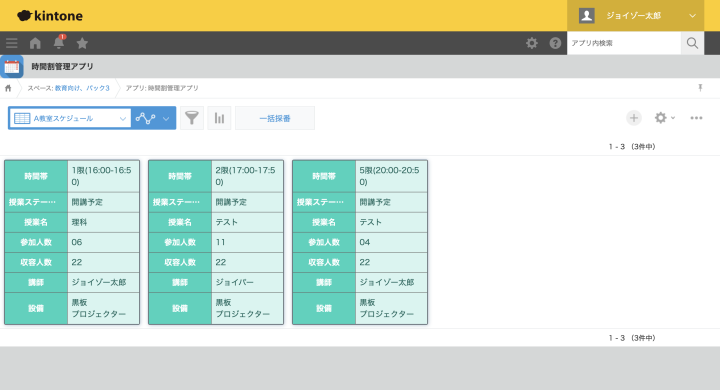The image size is (720, 390).
Task: Click the 2限(17:00-17:50) time cell
Action: click(x=248, y=176)
